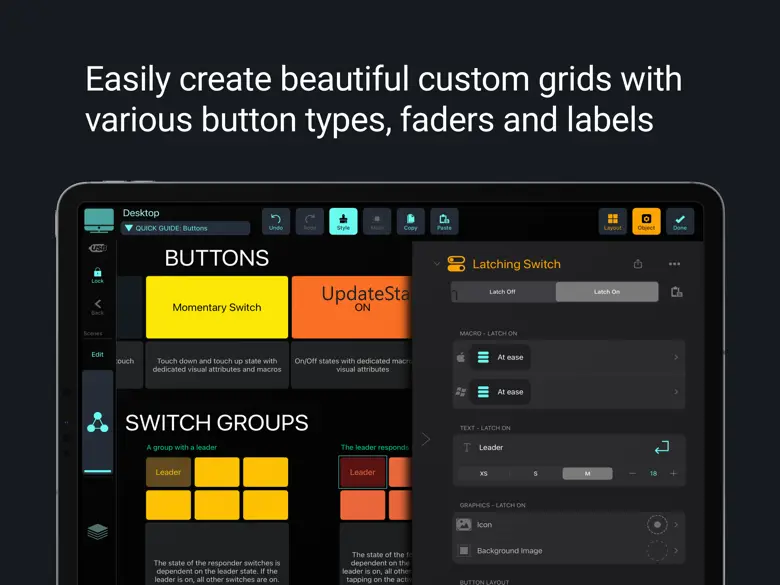This screenshot has width=780, height=585.
Task: Click the Undo icon in toolbar
Action: coord(276,221)
